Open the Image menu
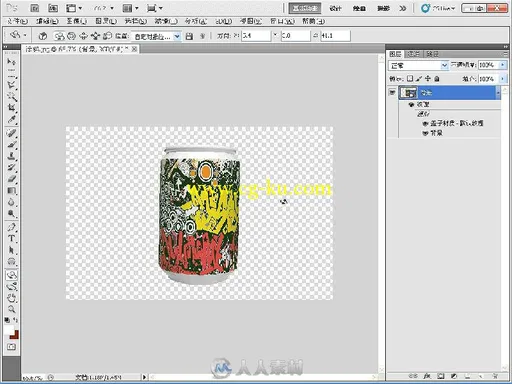 pyautogui.click(x=77, y=21)
